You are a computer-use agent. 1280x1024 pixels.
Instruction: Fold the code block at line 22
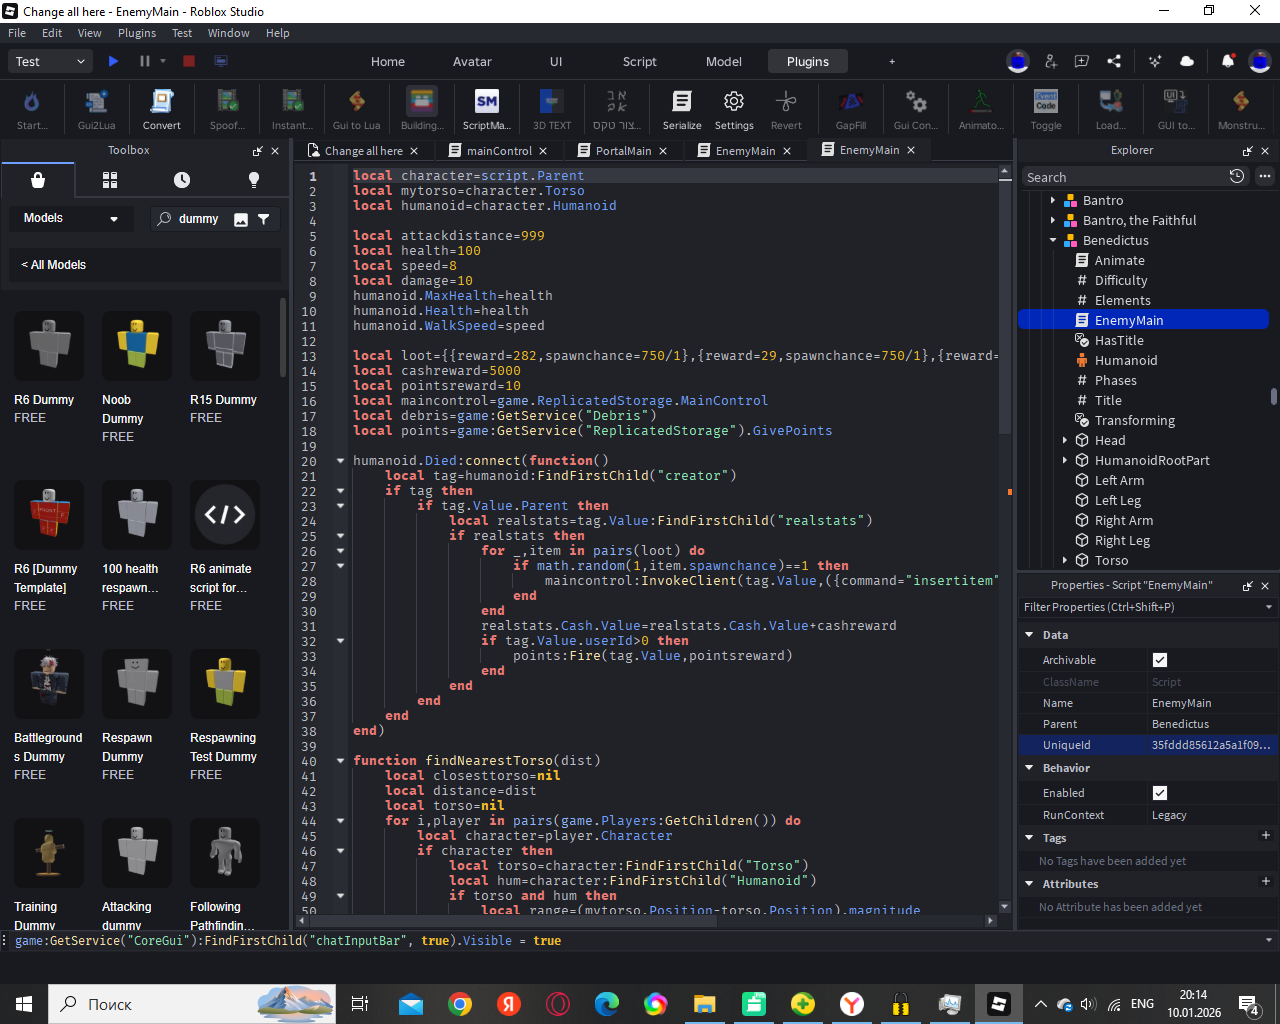click(340, 490)
